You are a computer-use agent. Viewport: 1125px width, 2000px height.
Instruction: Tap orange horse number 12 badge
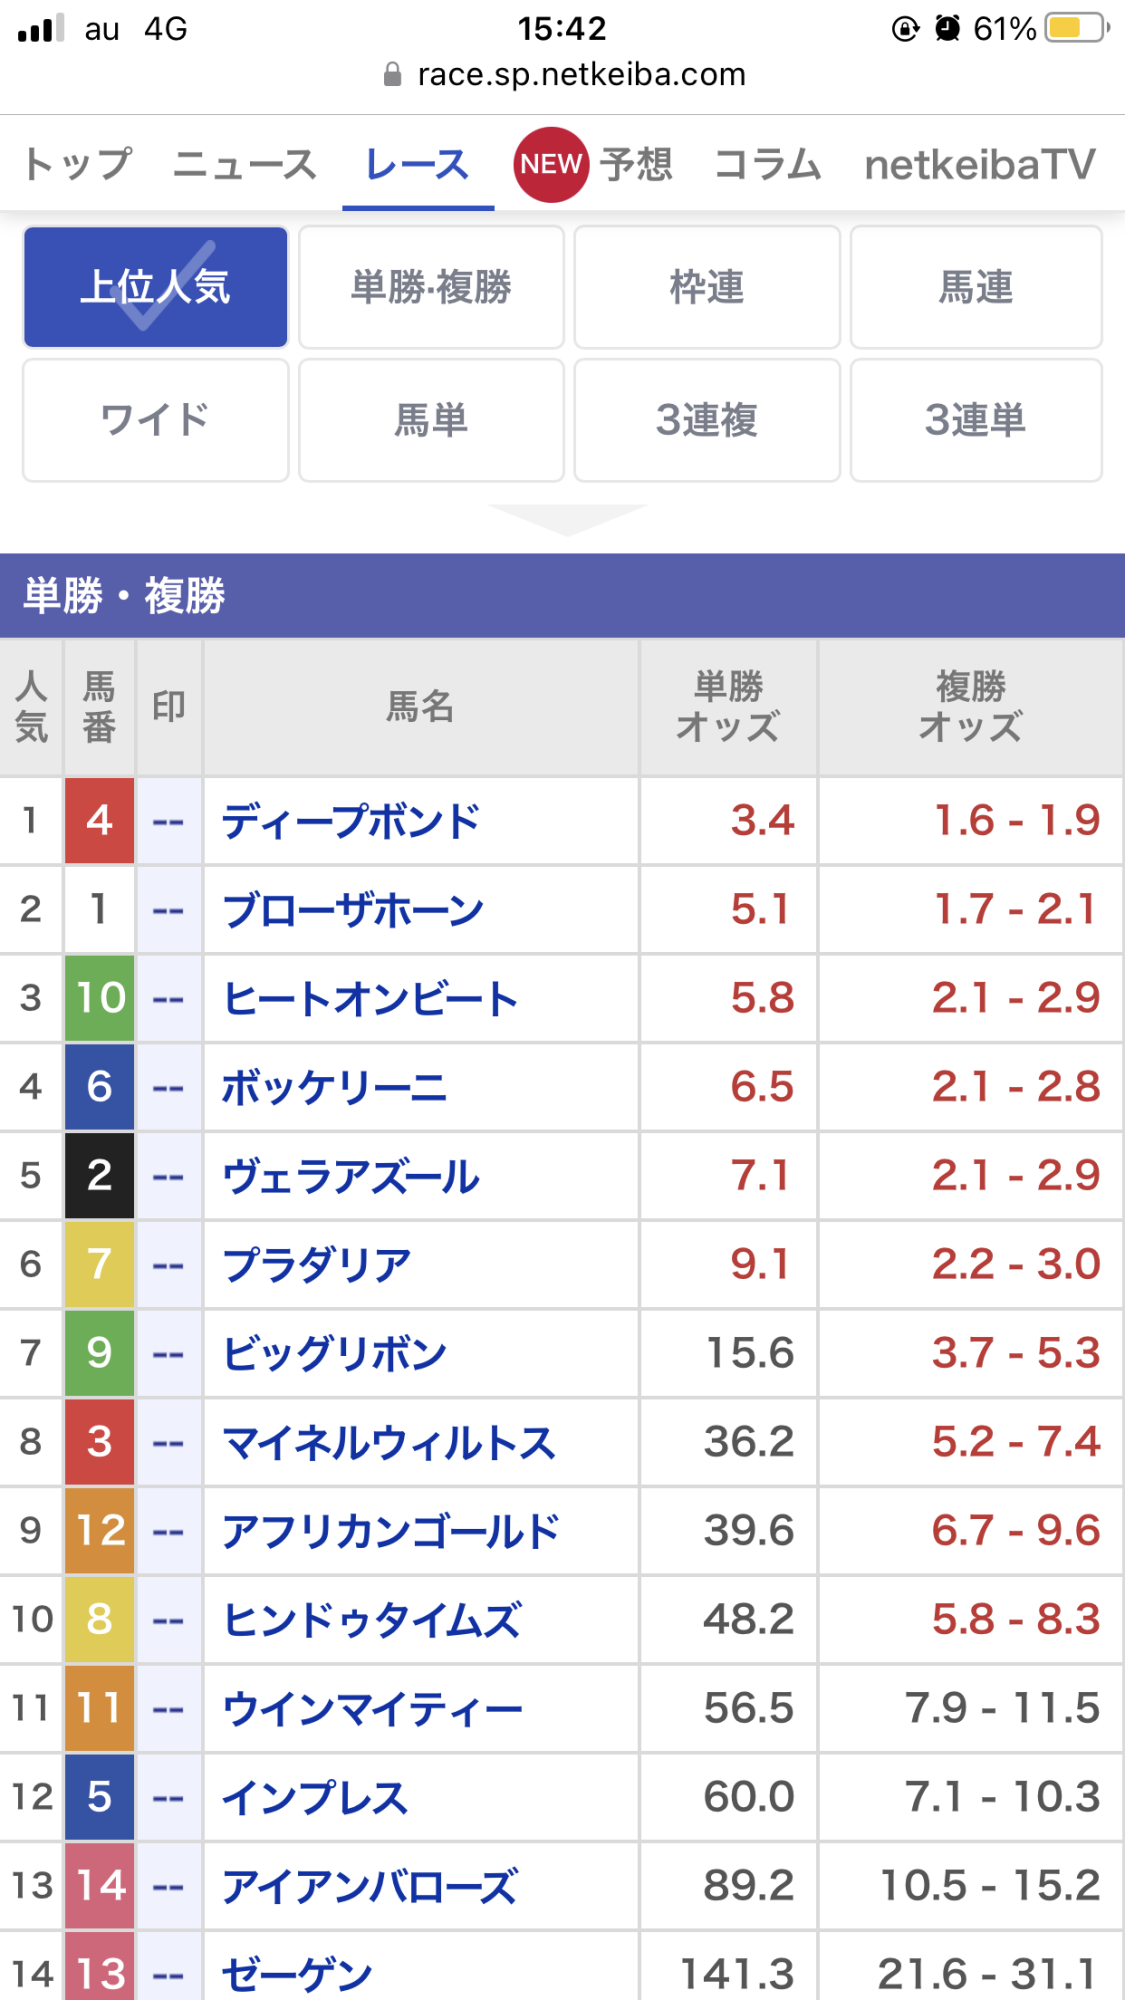(x=99, y=1530)
